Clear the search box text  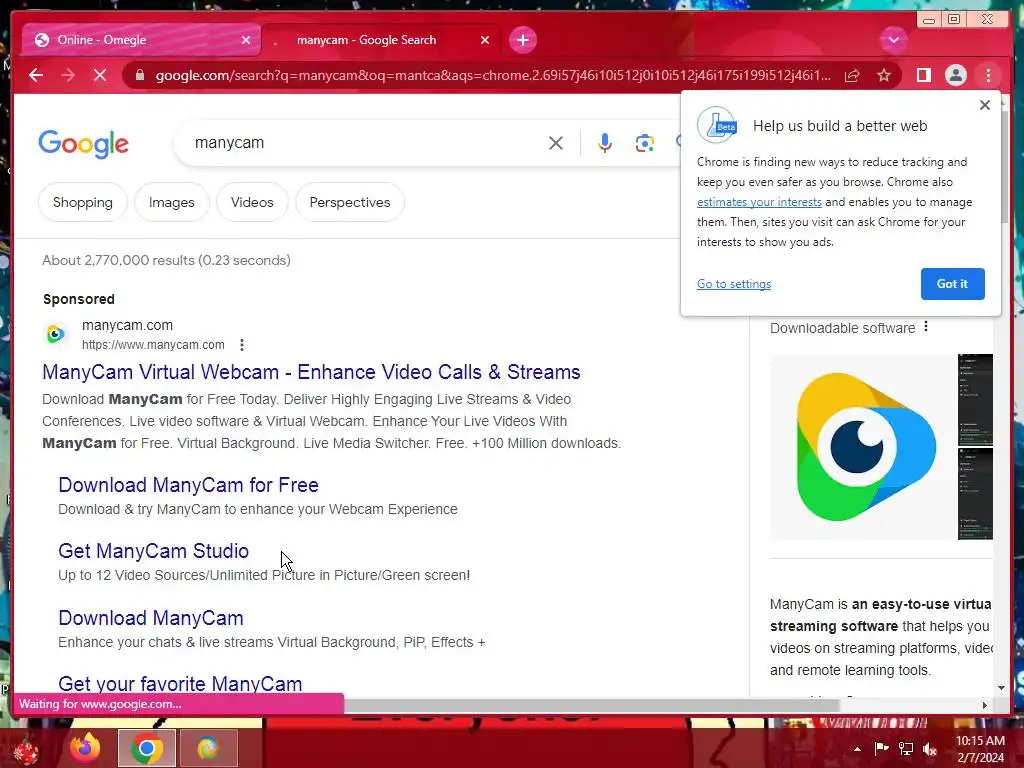click(556, 143)
